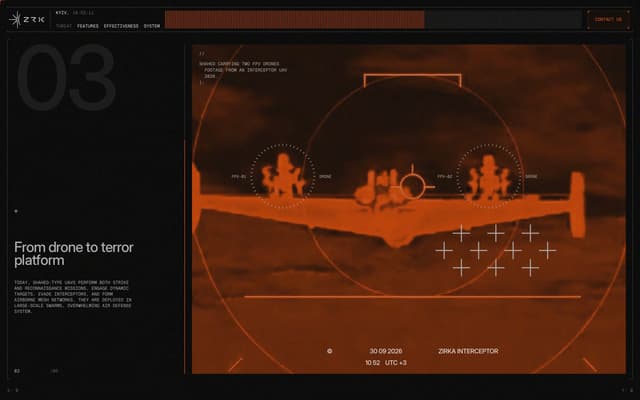Click the 'From drone to terror platform' heading
The width and height of the screenshot is (640, 400).
pos(74,253)
